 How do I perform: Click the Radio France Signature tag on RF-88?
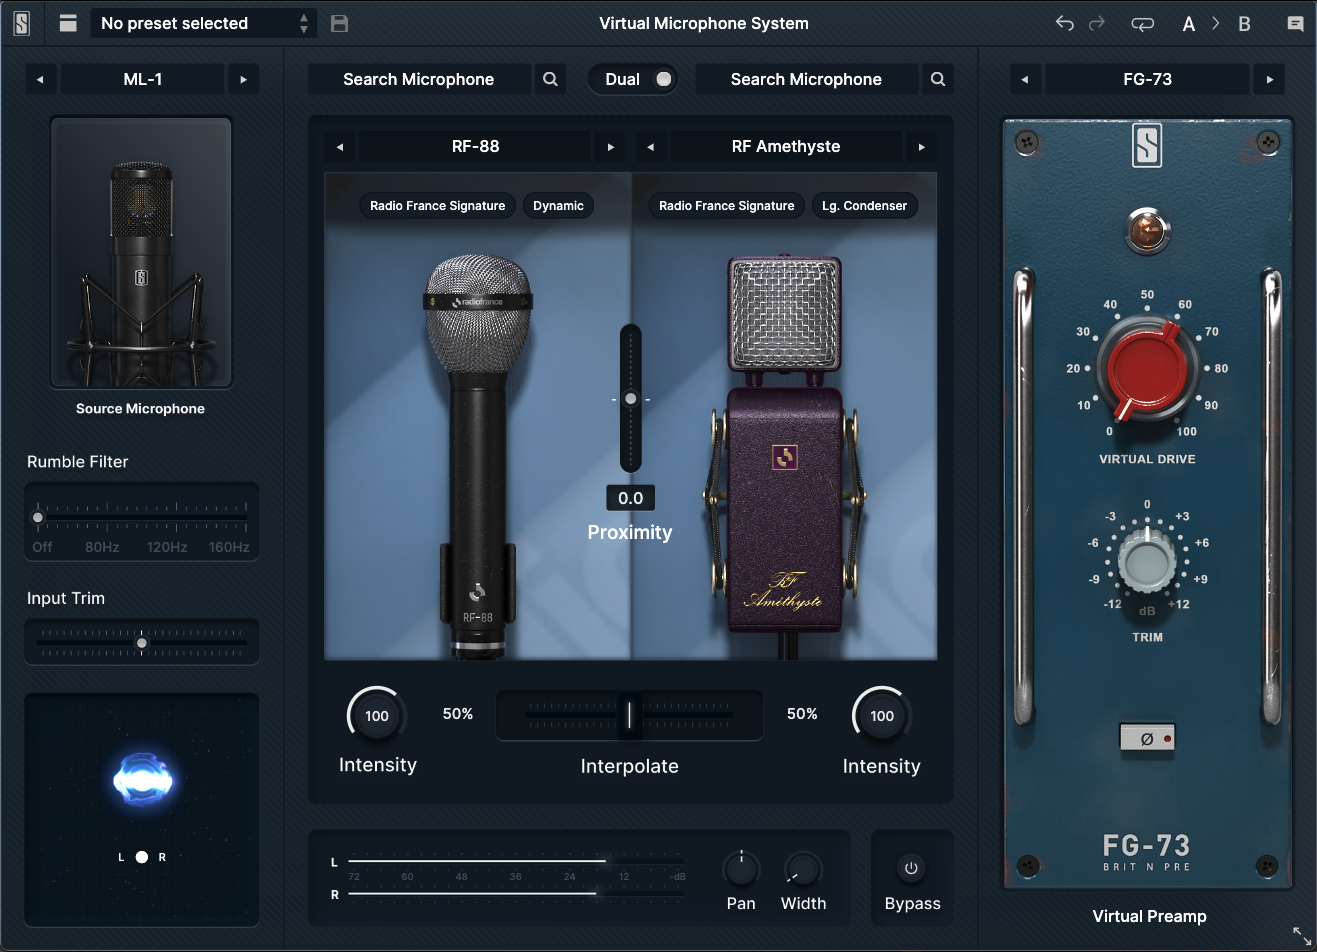click(437, 206)
